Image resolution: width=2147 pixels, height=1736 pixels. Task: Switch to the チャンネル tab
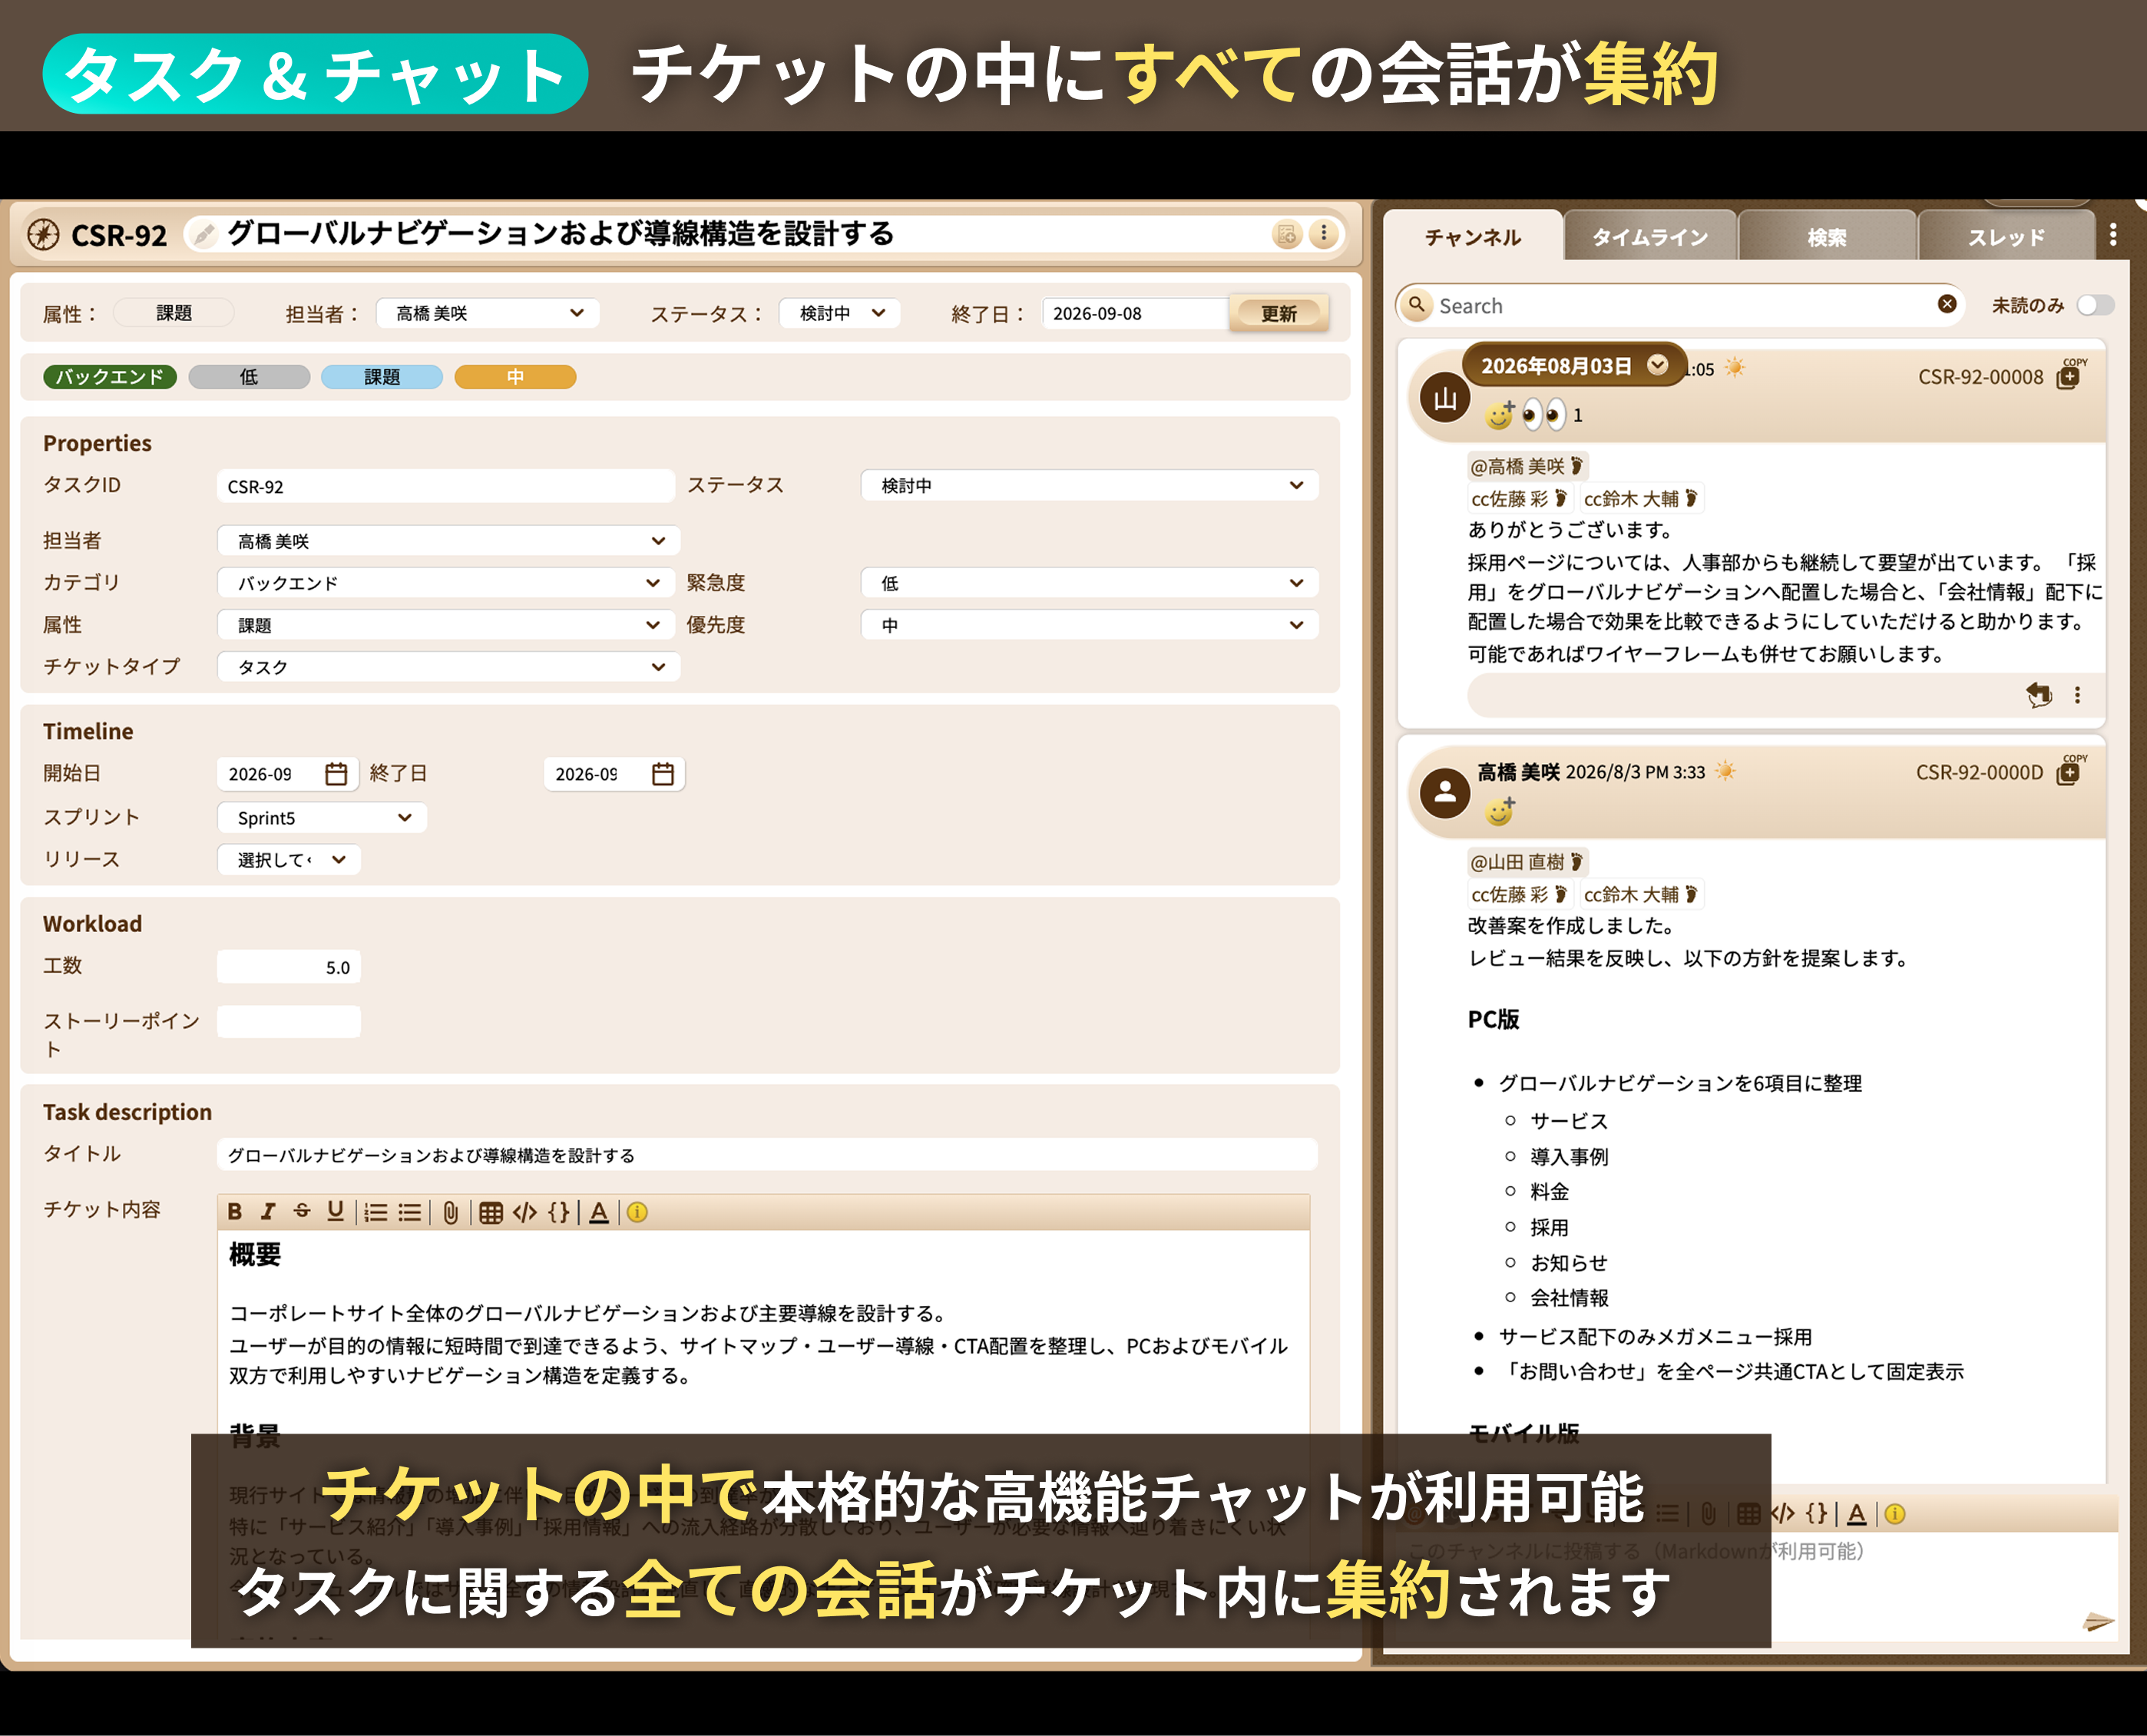click(x=1473, y=237)
